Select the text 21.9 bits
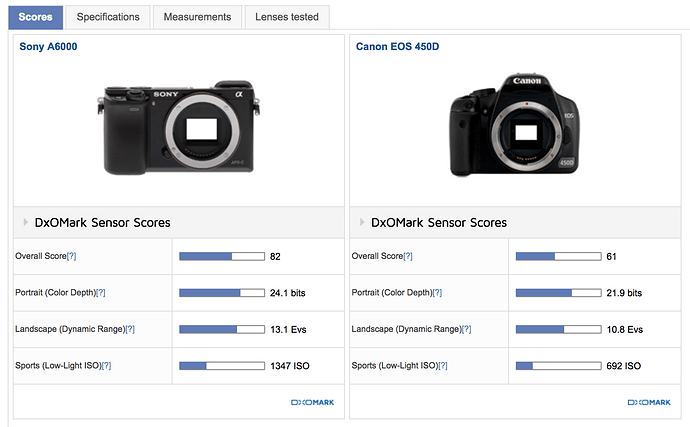690x427 pixels. tap(624, 293)
